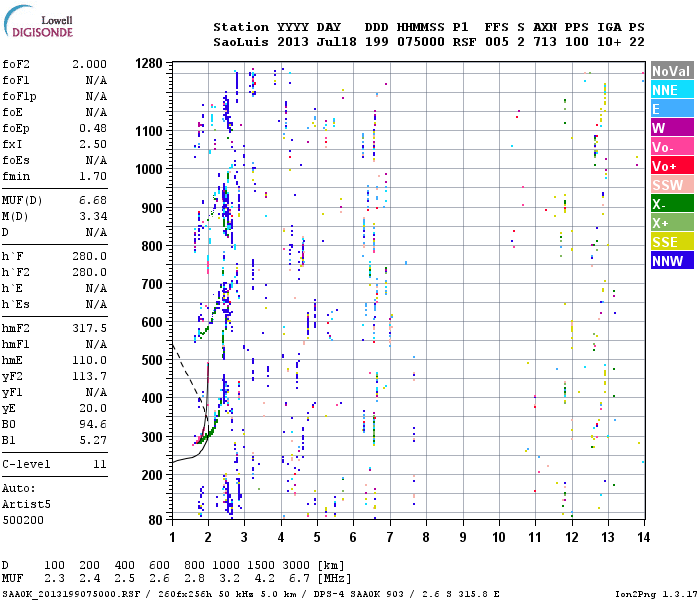The height and width of the screenshot is (600, 700).
Task: Click the [MHz] unit label
Action: coord(334,579)
